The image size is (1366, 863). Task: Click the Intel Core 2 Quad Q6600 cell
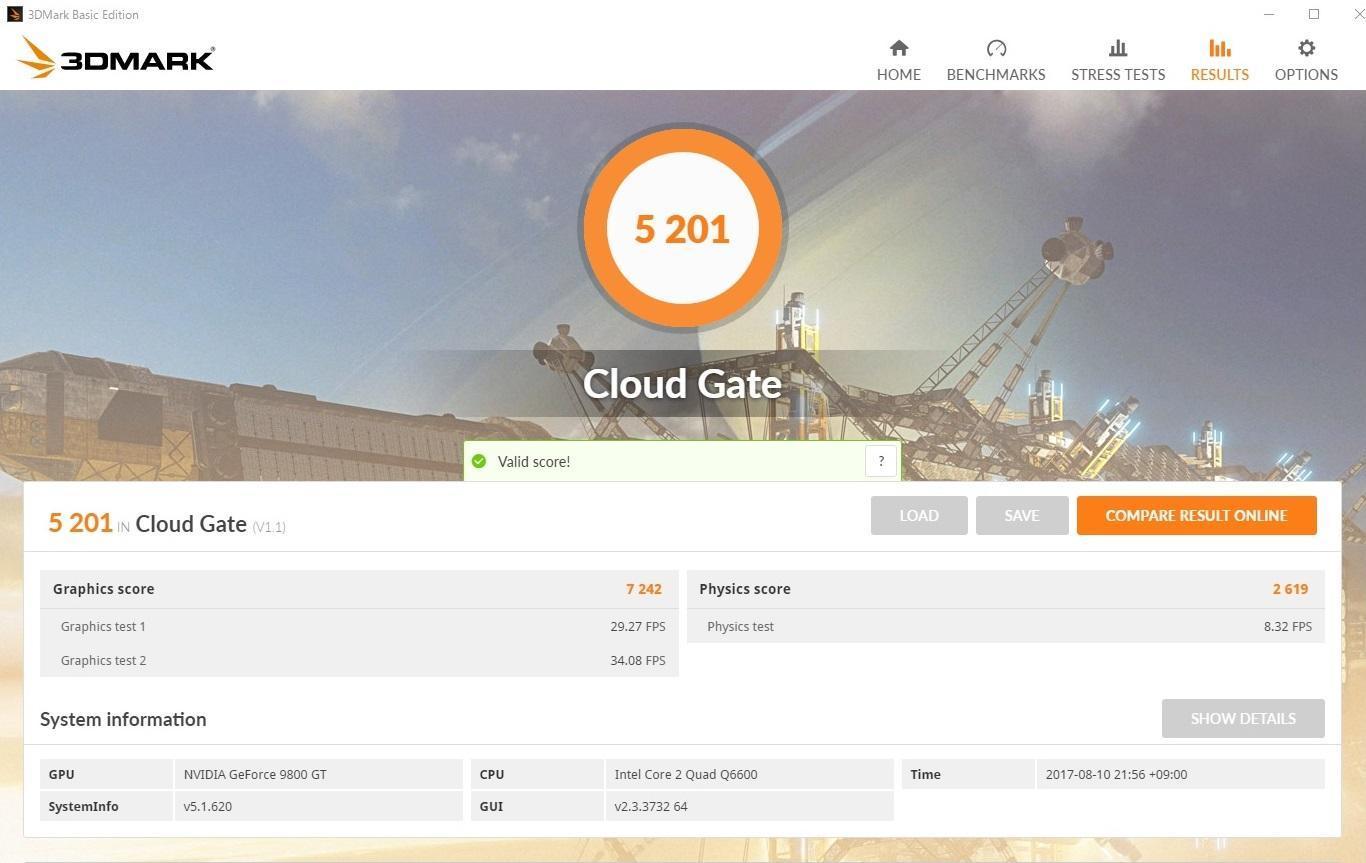[x=749, y=774]
